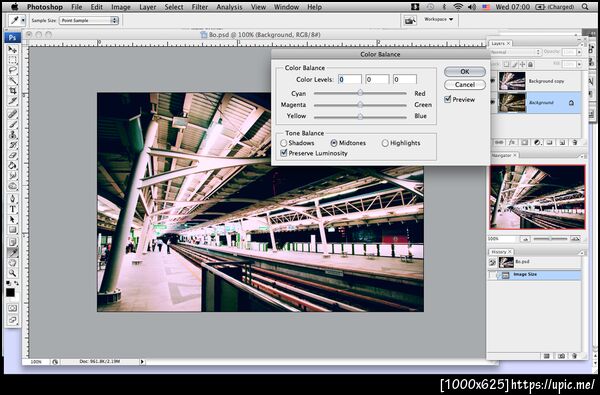
Task: Select the Healing Brush tool
Action: click(x=13, y=114)
